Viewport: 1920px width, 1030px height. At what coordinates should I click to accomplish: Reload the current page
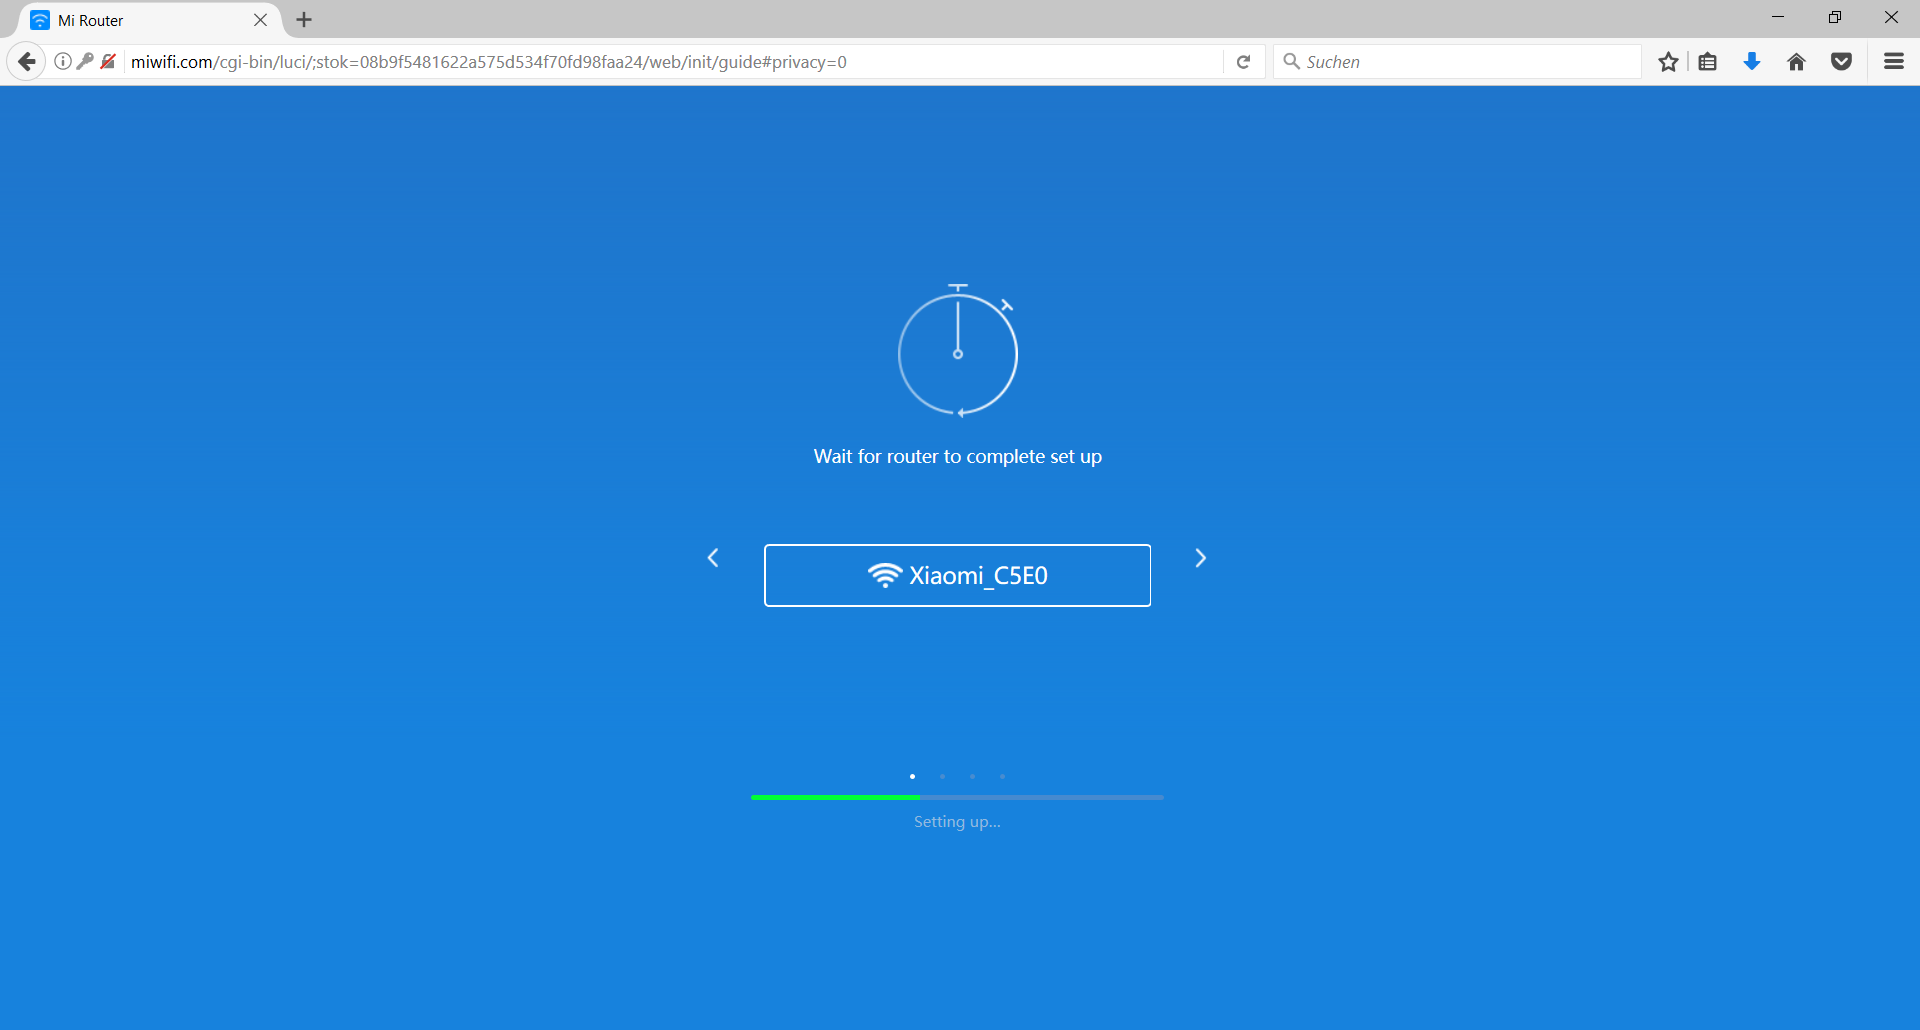click(1244, 62)
